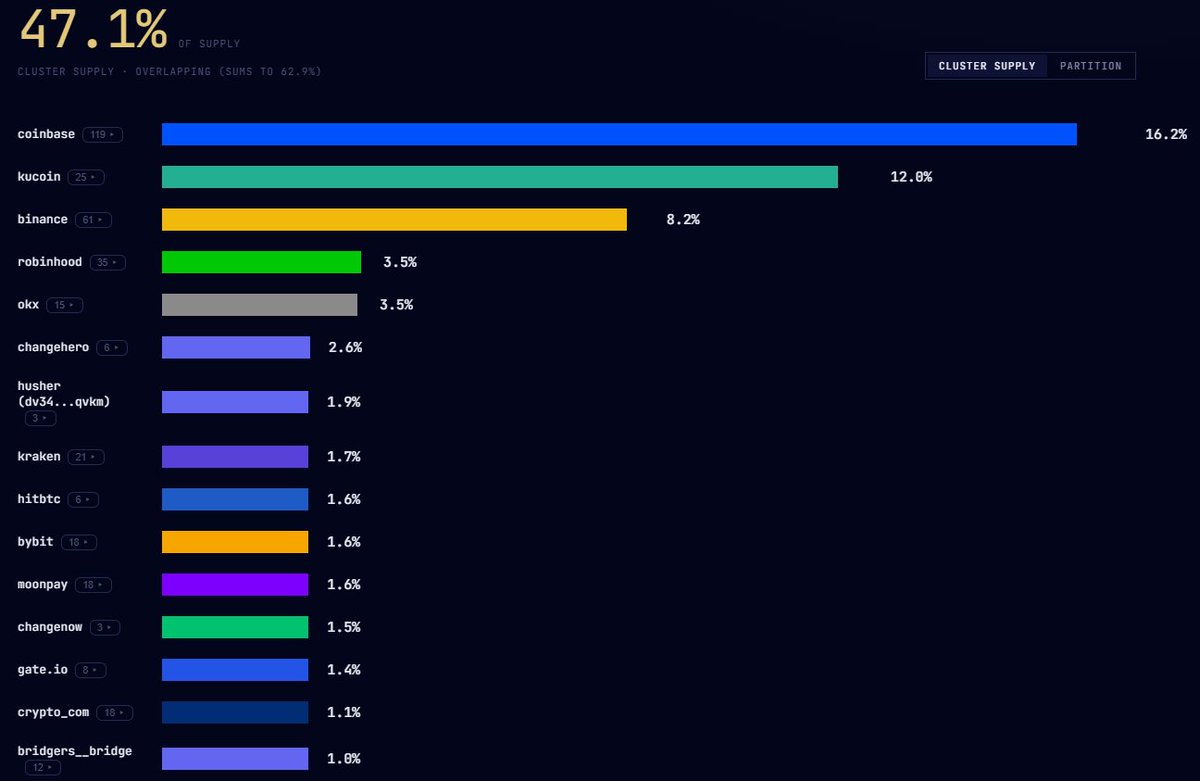This screenshot has height=781, width=1200.
Task: Click the "gate.io" row label
Action: (x=43, y=670)
